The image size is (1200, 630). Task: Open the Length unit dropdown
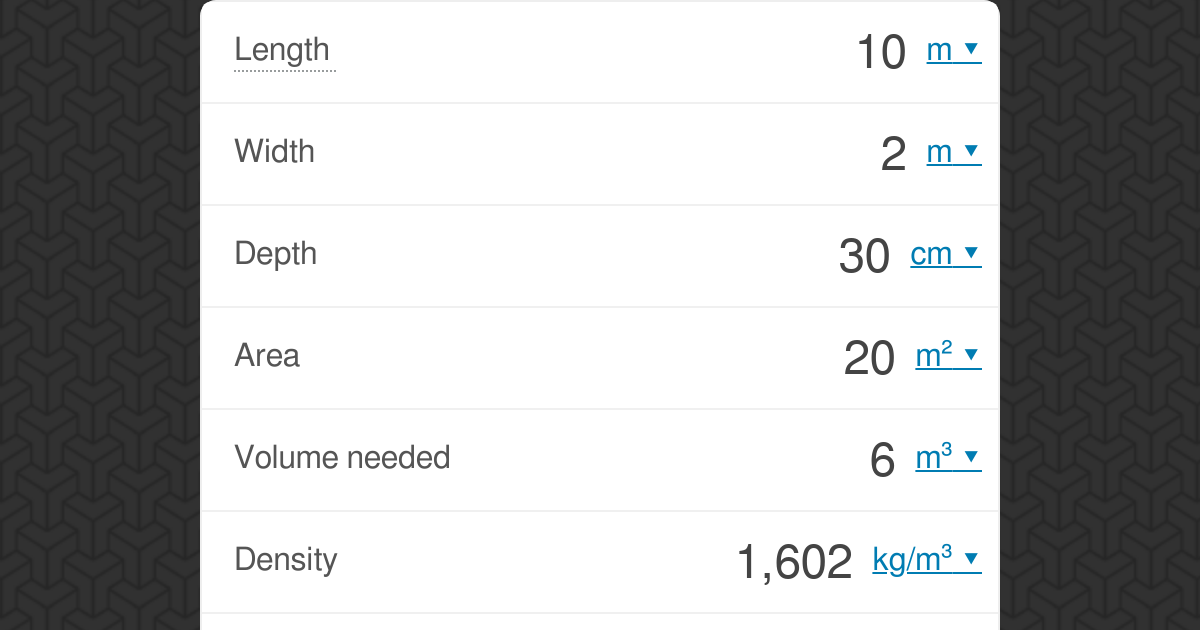[953, 50]
